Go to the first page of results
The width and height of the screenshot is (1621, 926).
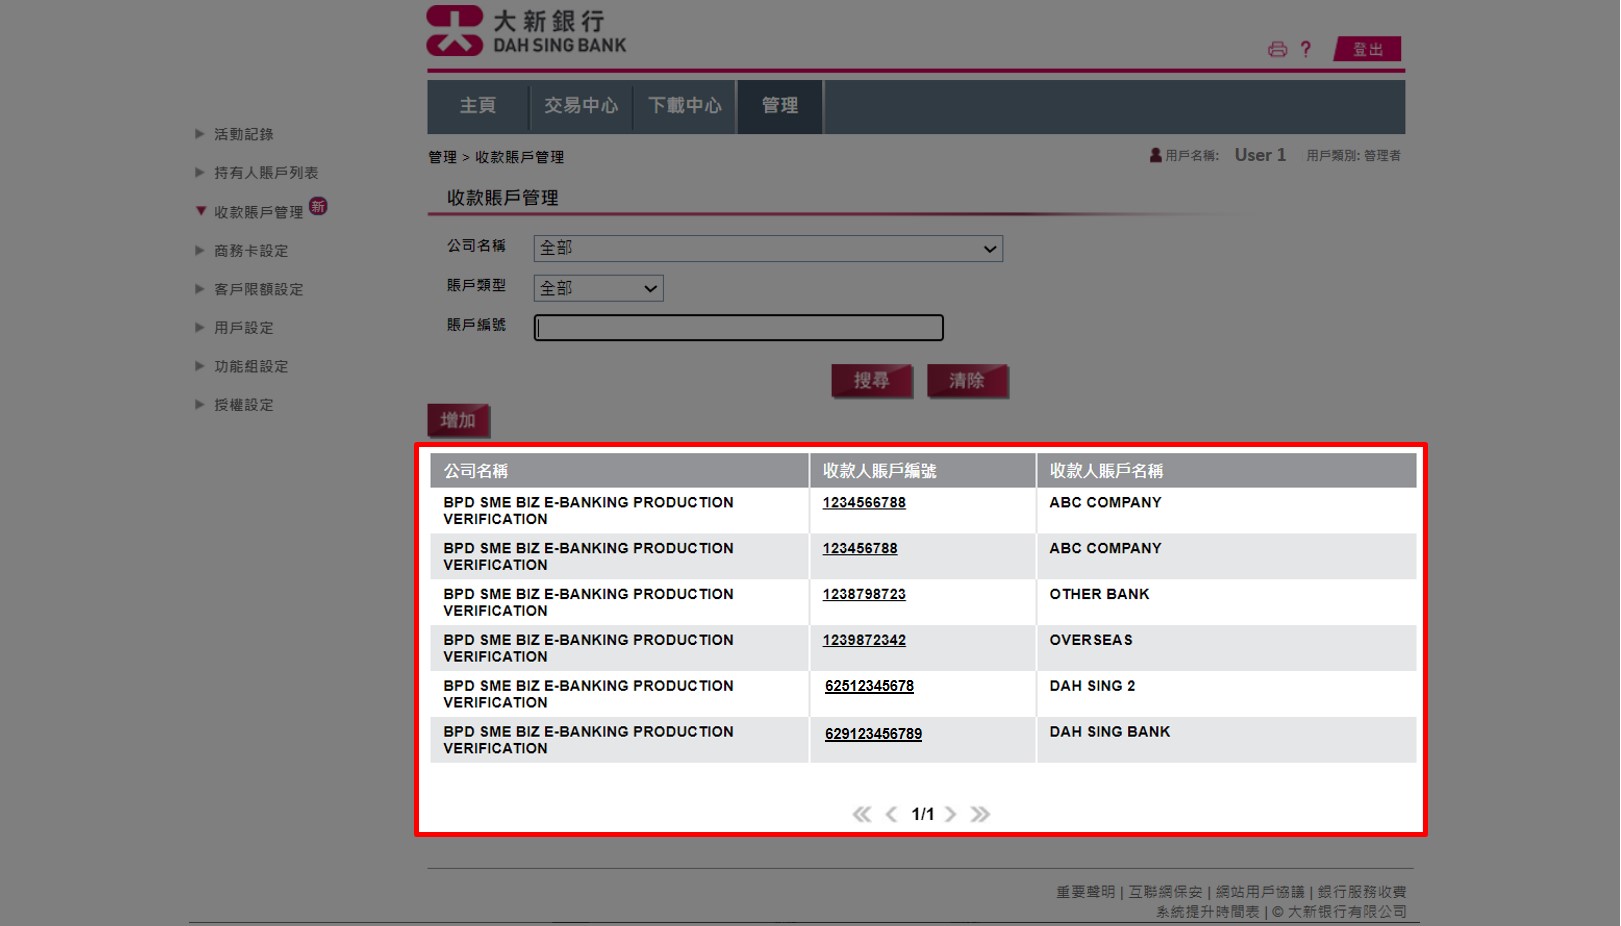[x=861, y=814]
